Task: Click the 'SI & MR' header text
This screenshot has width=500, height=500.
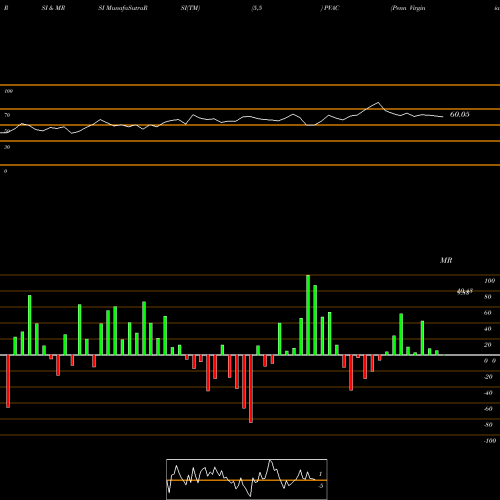Action: 53,8
